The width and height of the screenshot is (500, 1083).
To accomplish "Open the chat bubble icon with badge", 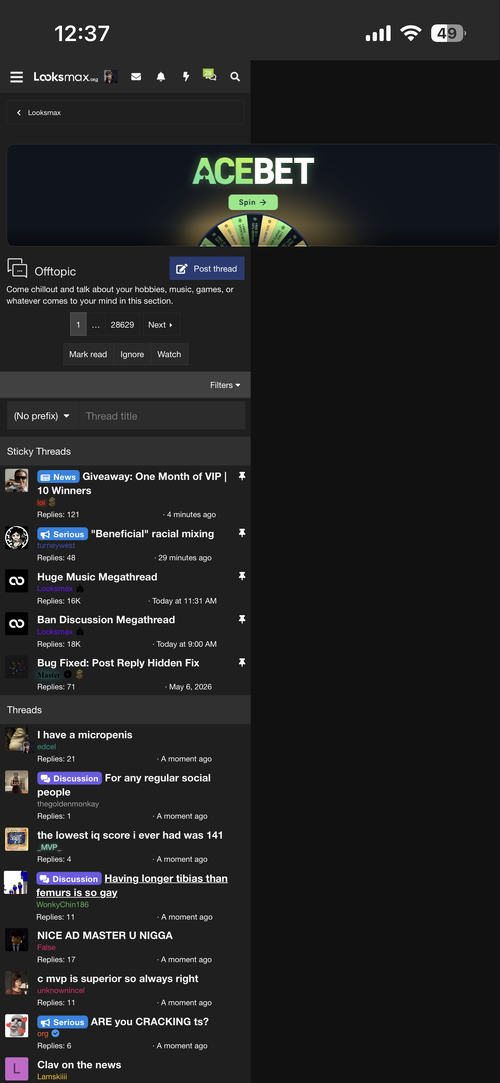I will pos(210,75).
